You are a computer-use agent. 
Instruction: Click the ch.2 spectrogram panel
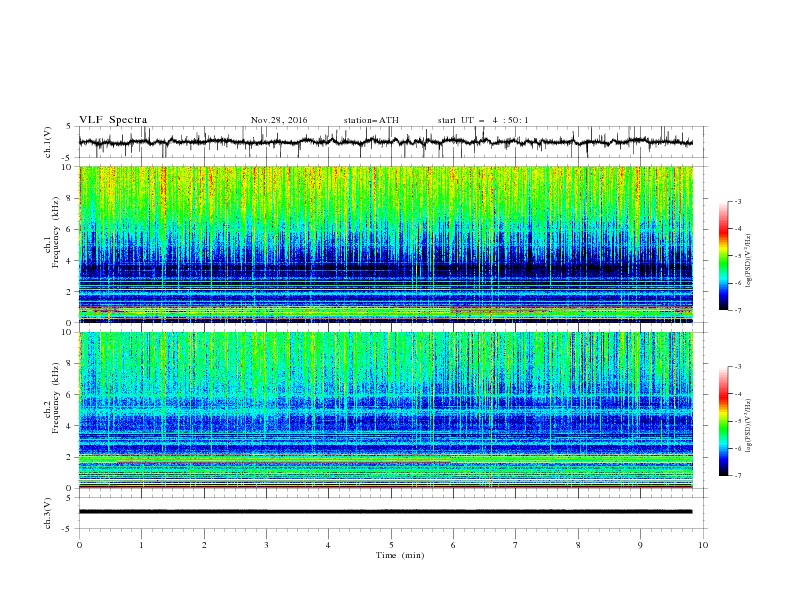coord(386,410)
